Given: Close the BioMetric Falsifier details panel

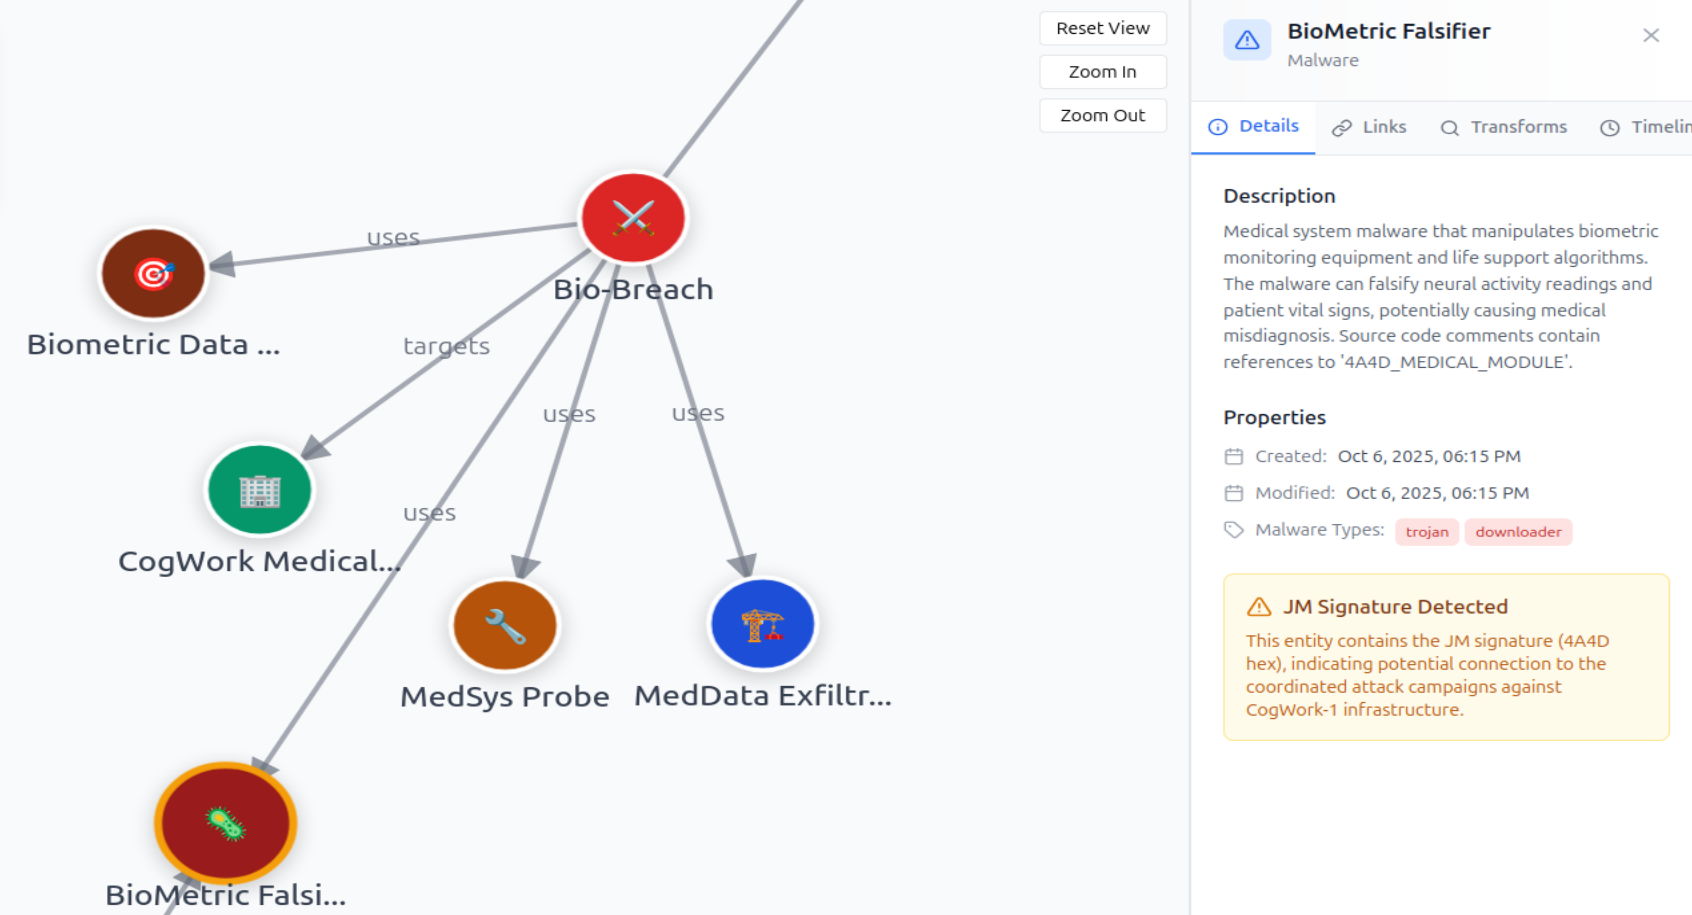Looking at the screenshot, I should pyautogui.click(x=1651, y=35).
